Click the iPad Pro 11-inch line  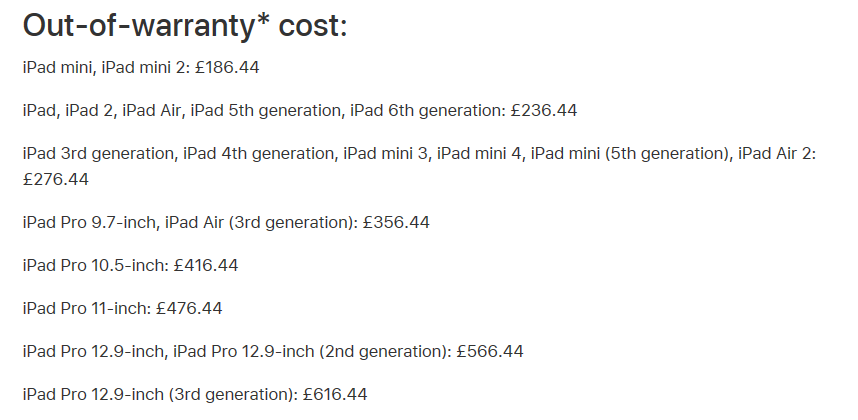coord(123,308)
